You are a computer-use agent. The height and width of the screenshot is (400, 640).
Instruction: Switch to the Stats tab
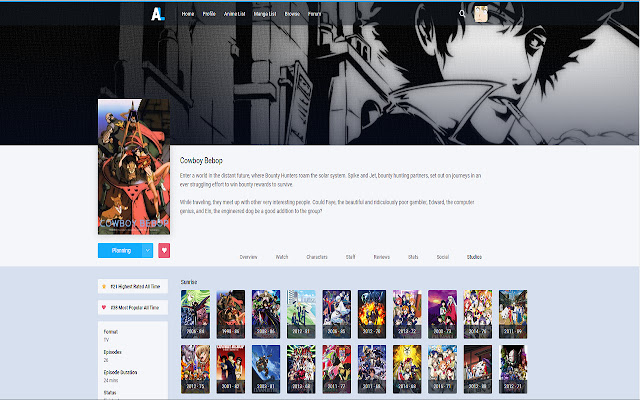pyautogui.click(x=413, y=257)
